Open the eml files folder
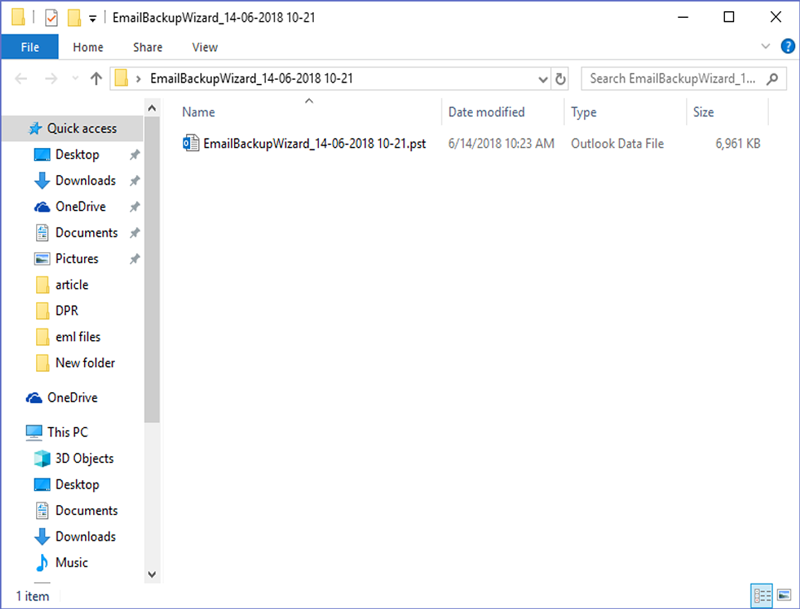Screen dimensions: 800x609 [78, 337]
